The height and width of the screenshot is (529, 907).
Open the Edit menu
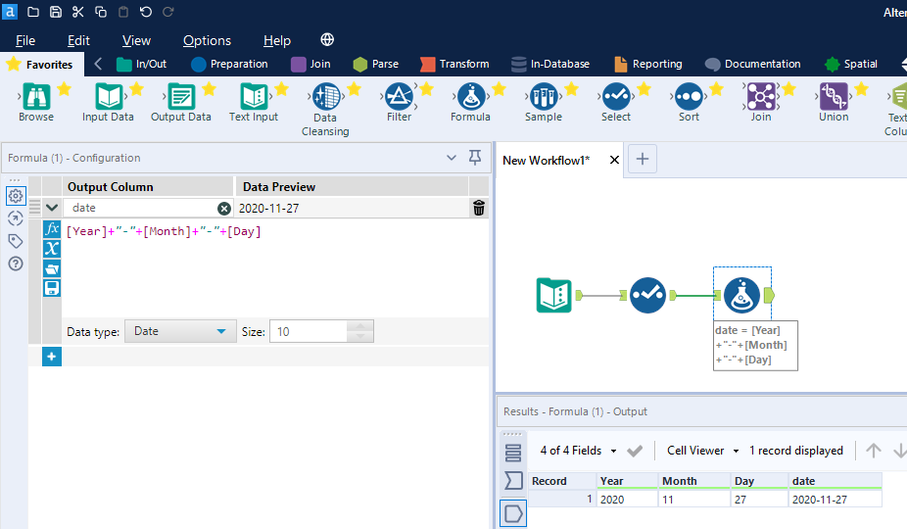(78, 40)
